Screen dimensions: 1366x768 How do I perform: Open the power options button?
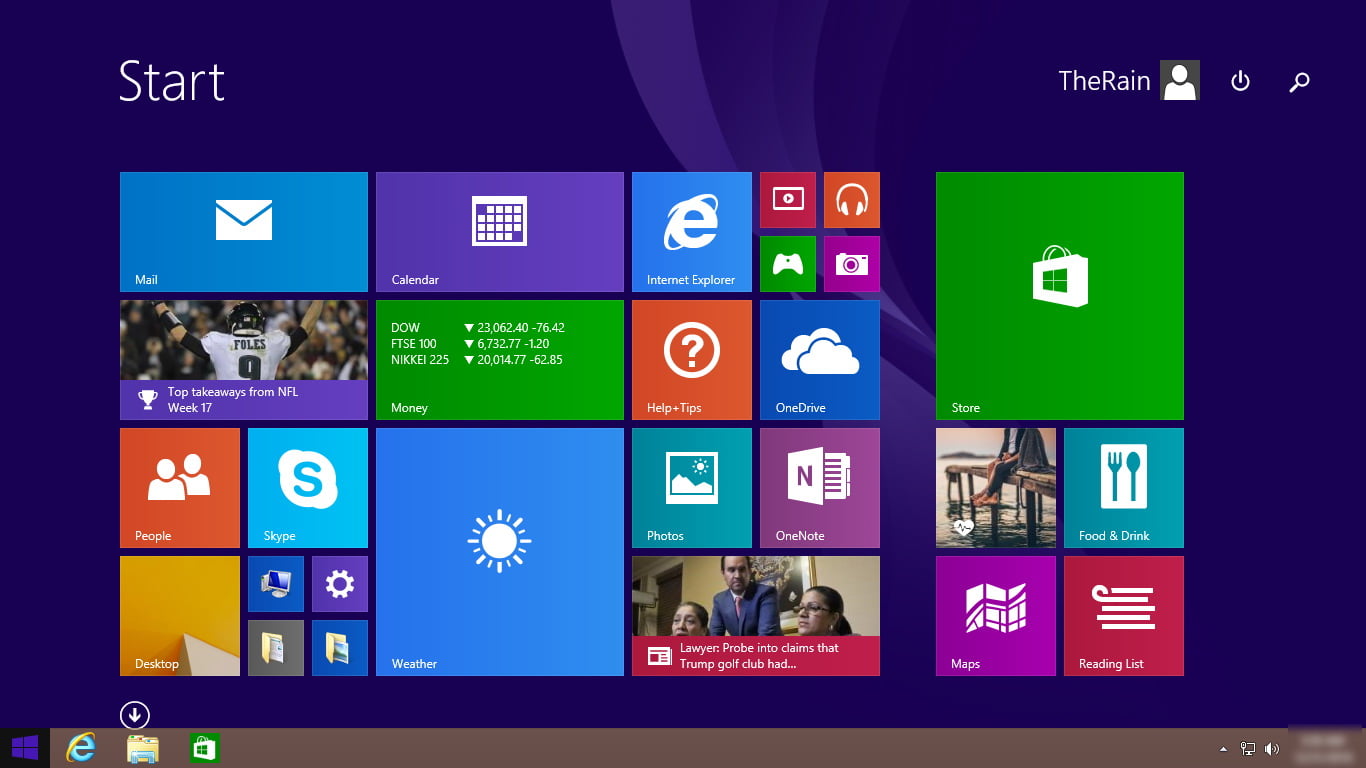[x=1240, y=81]
